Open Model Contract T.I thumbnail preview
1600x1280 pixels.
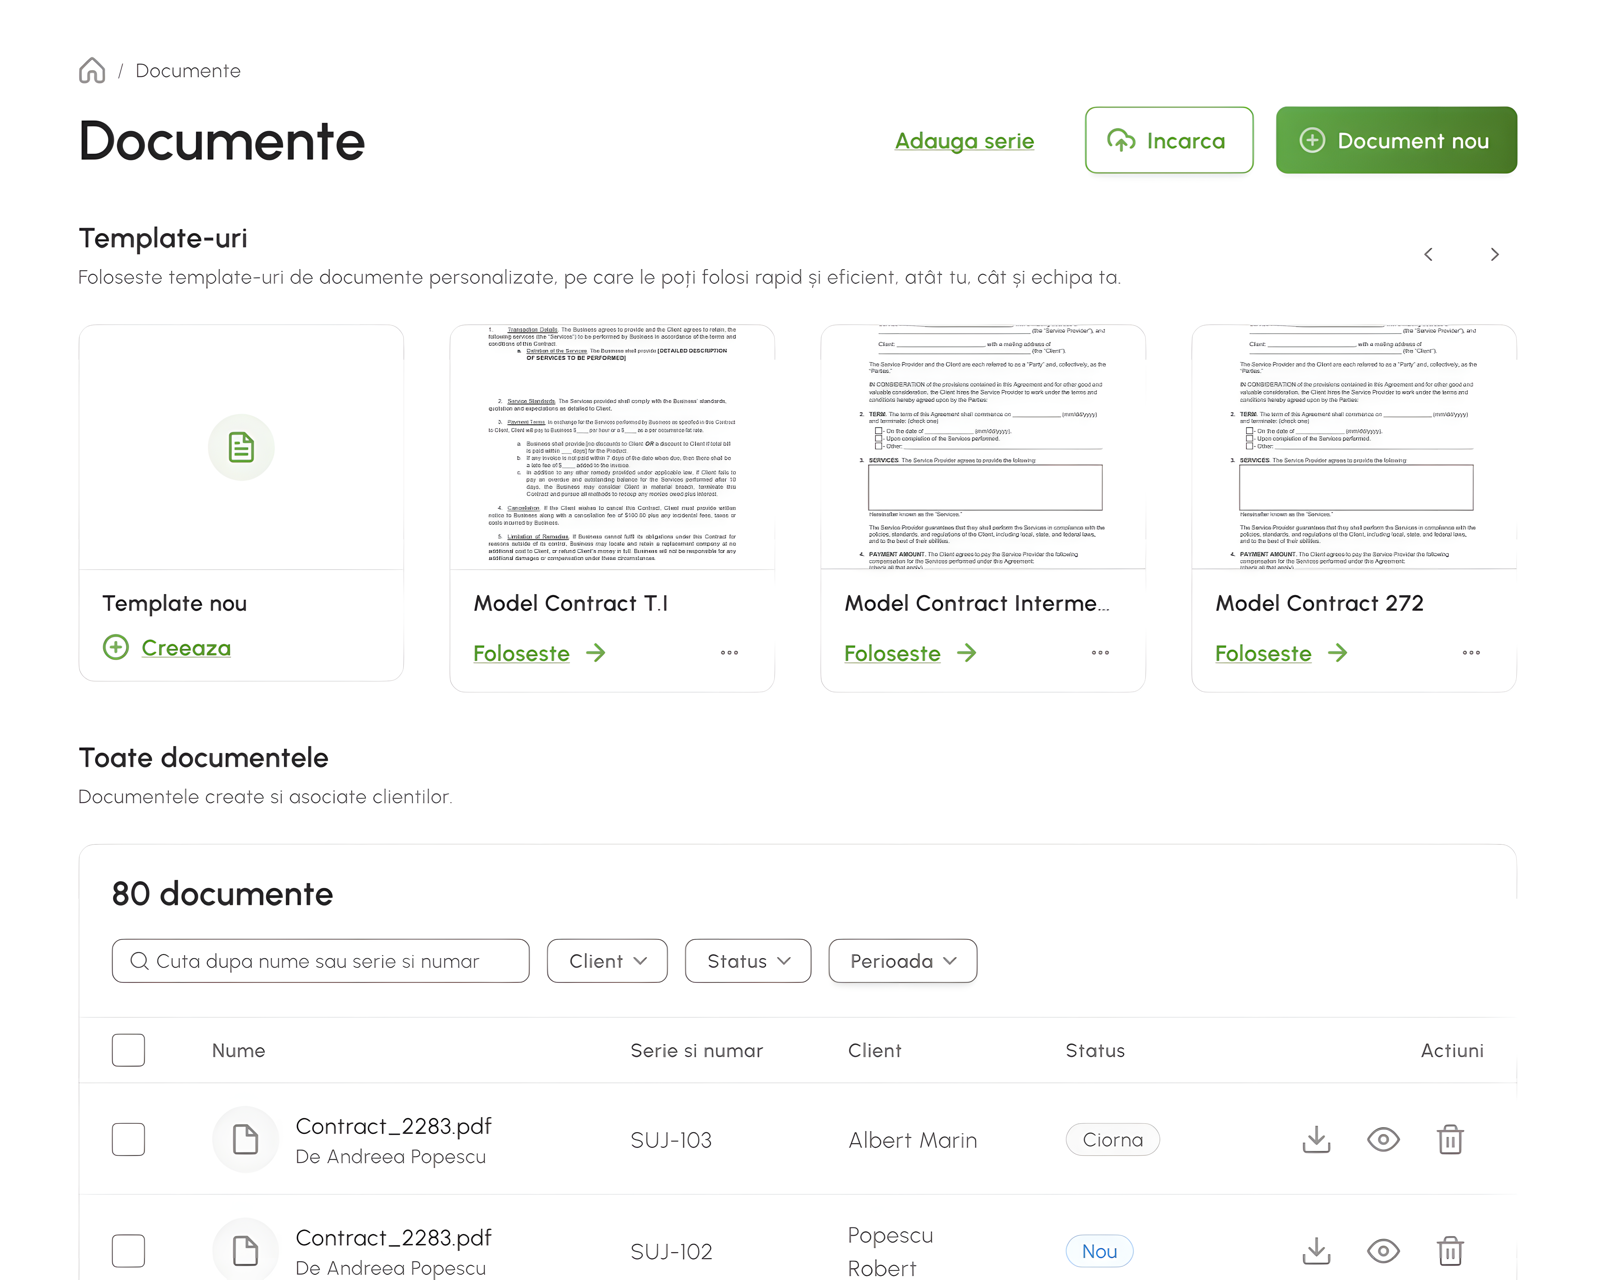612,447
